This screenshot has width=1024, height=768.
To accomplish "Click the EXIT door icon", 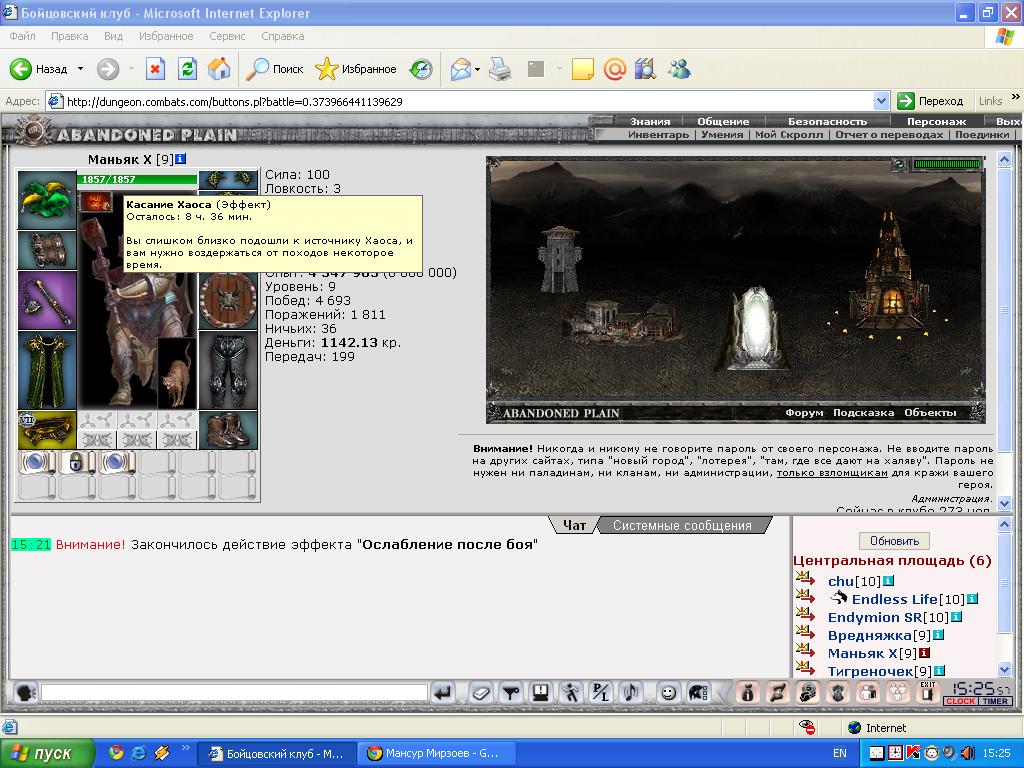I will [927, 692].
